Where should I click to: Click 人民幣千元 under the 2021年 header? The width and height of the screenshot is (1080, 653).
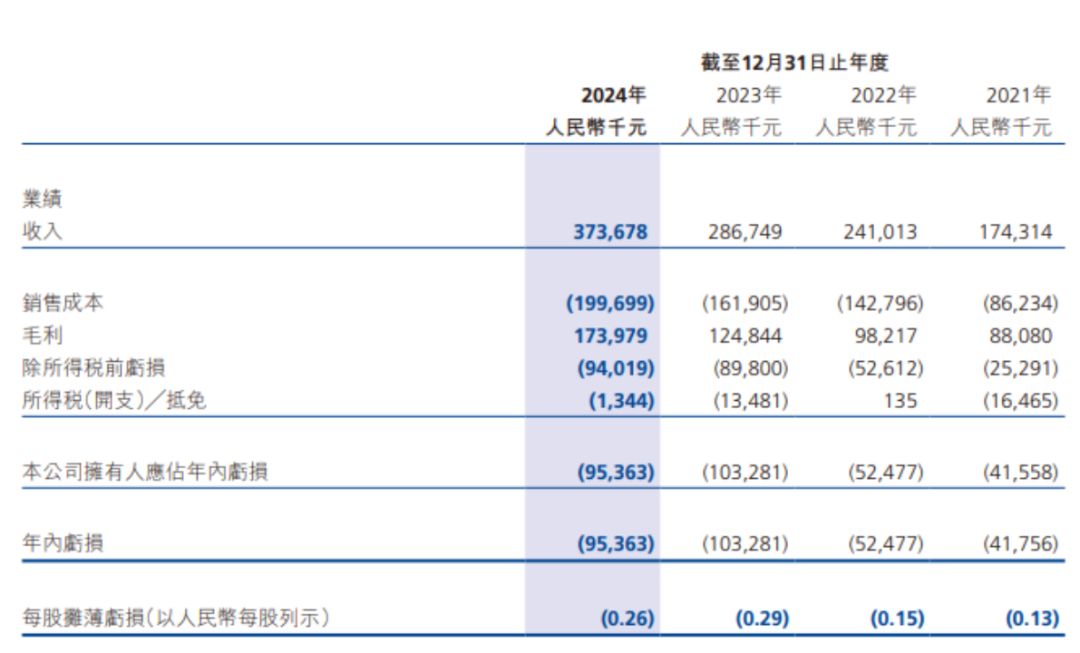pos(1001,127)
